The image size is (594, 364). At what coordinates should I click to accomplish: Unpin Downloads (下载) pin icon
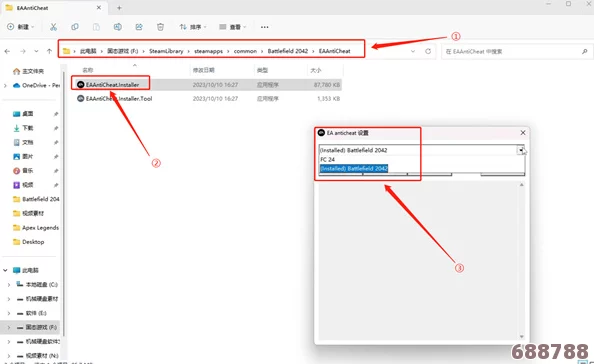(56, 128)
